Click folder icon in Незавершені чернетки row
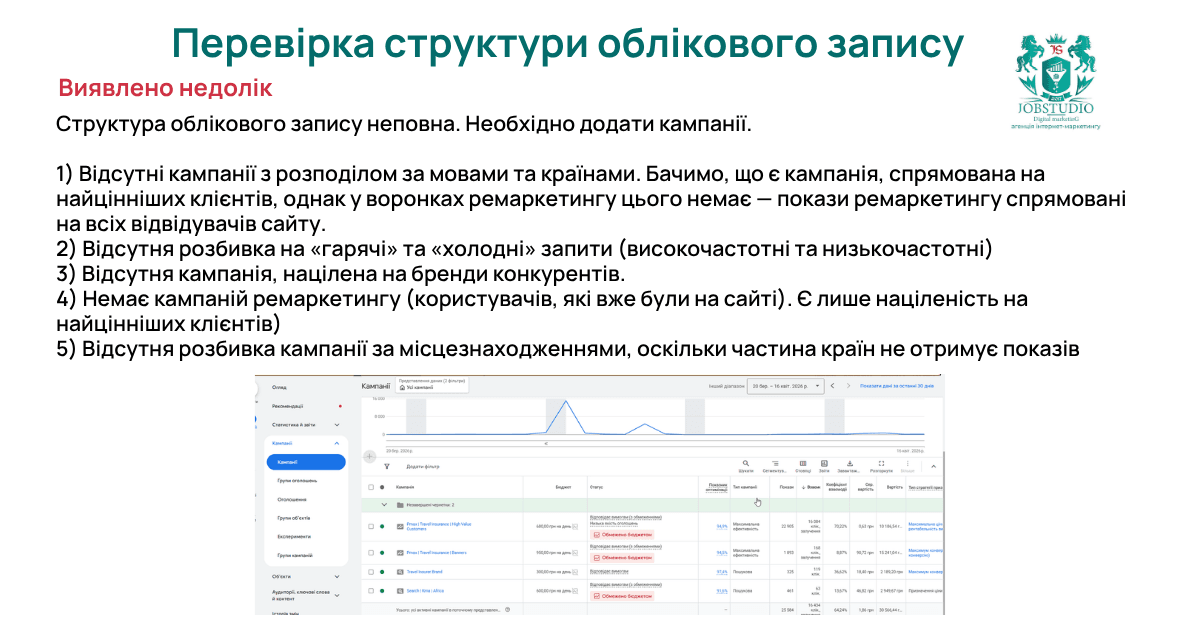1200x628 pixels. (x=400, y=505)
